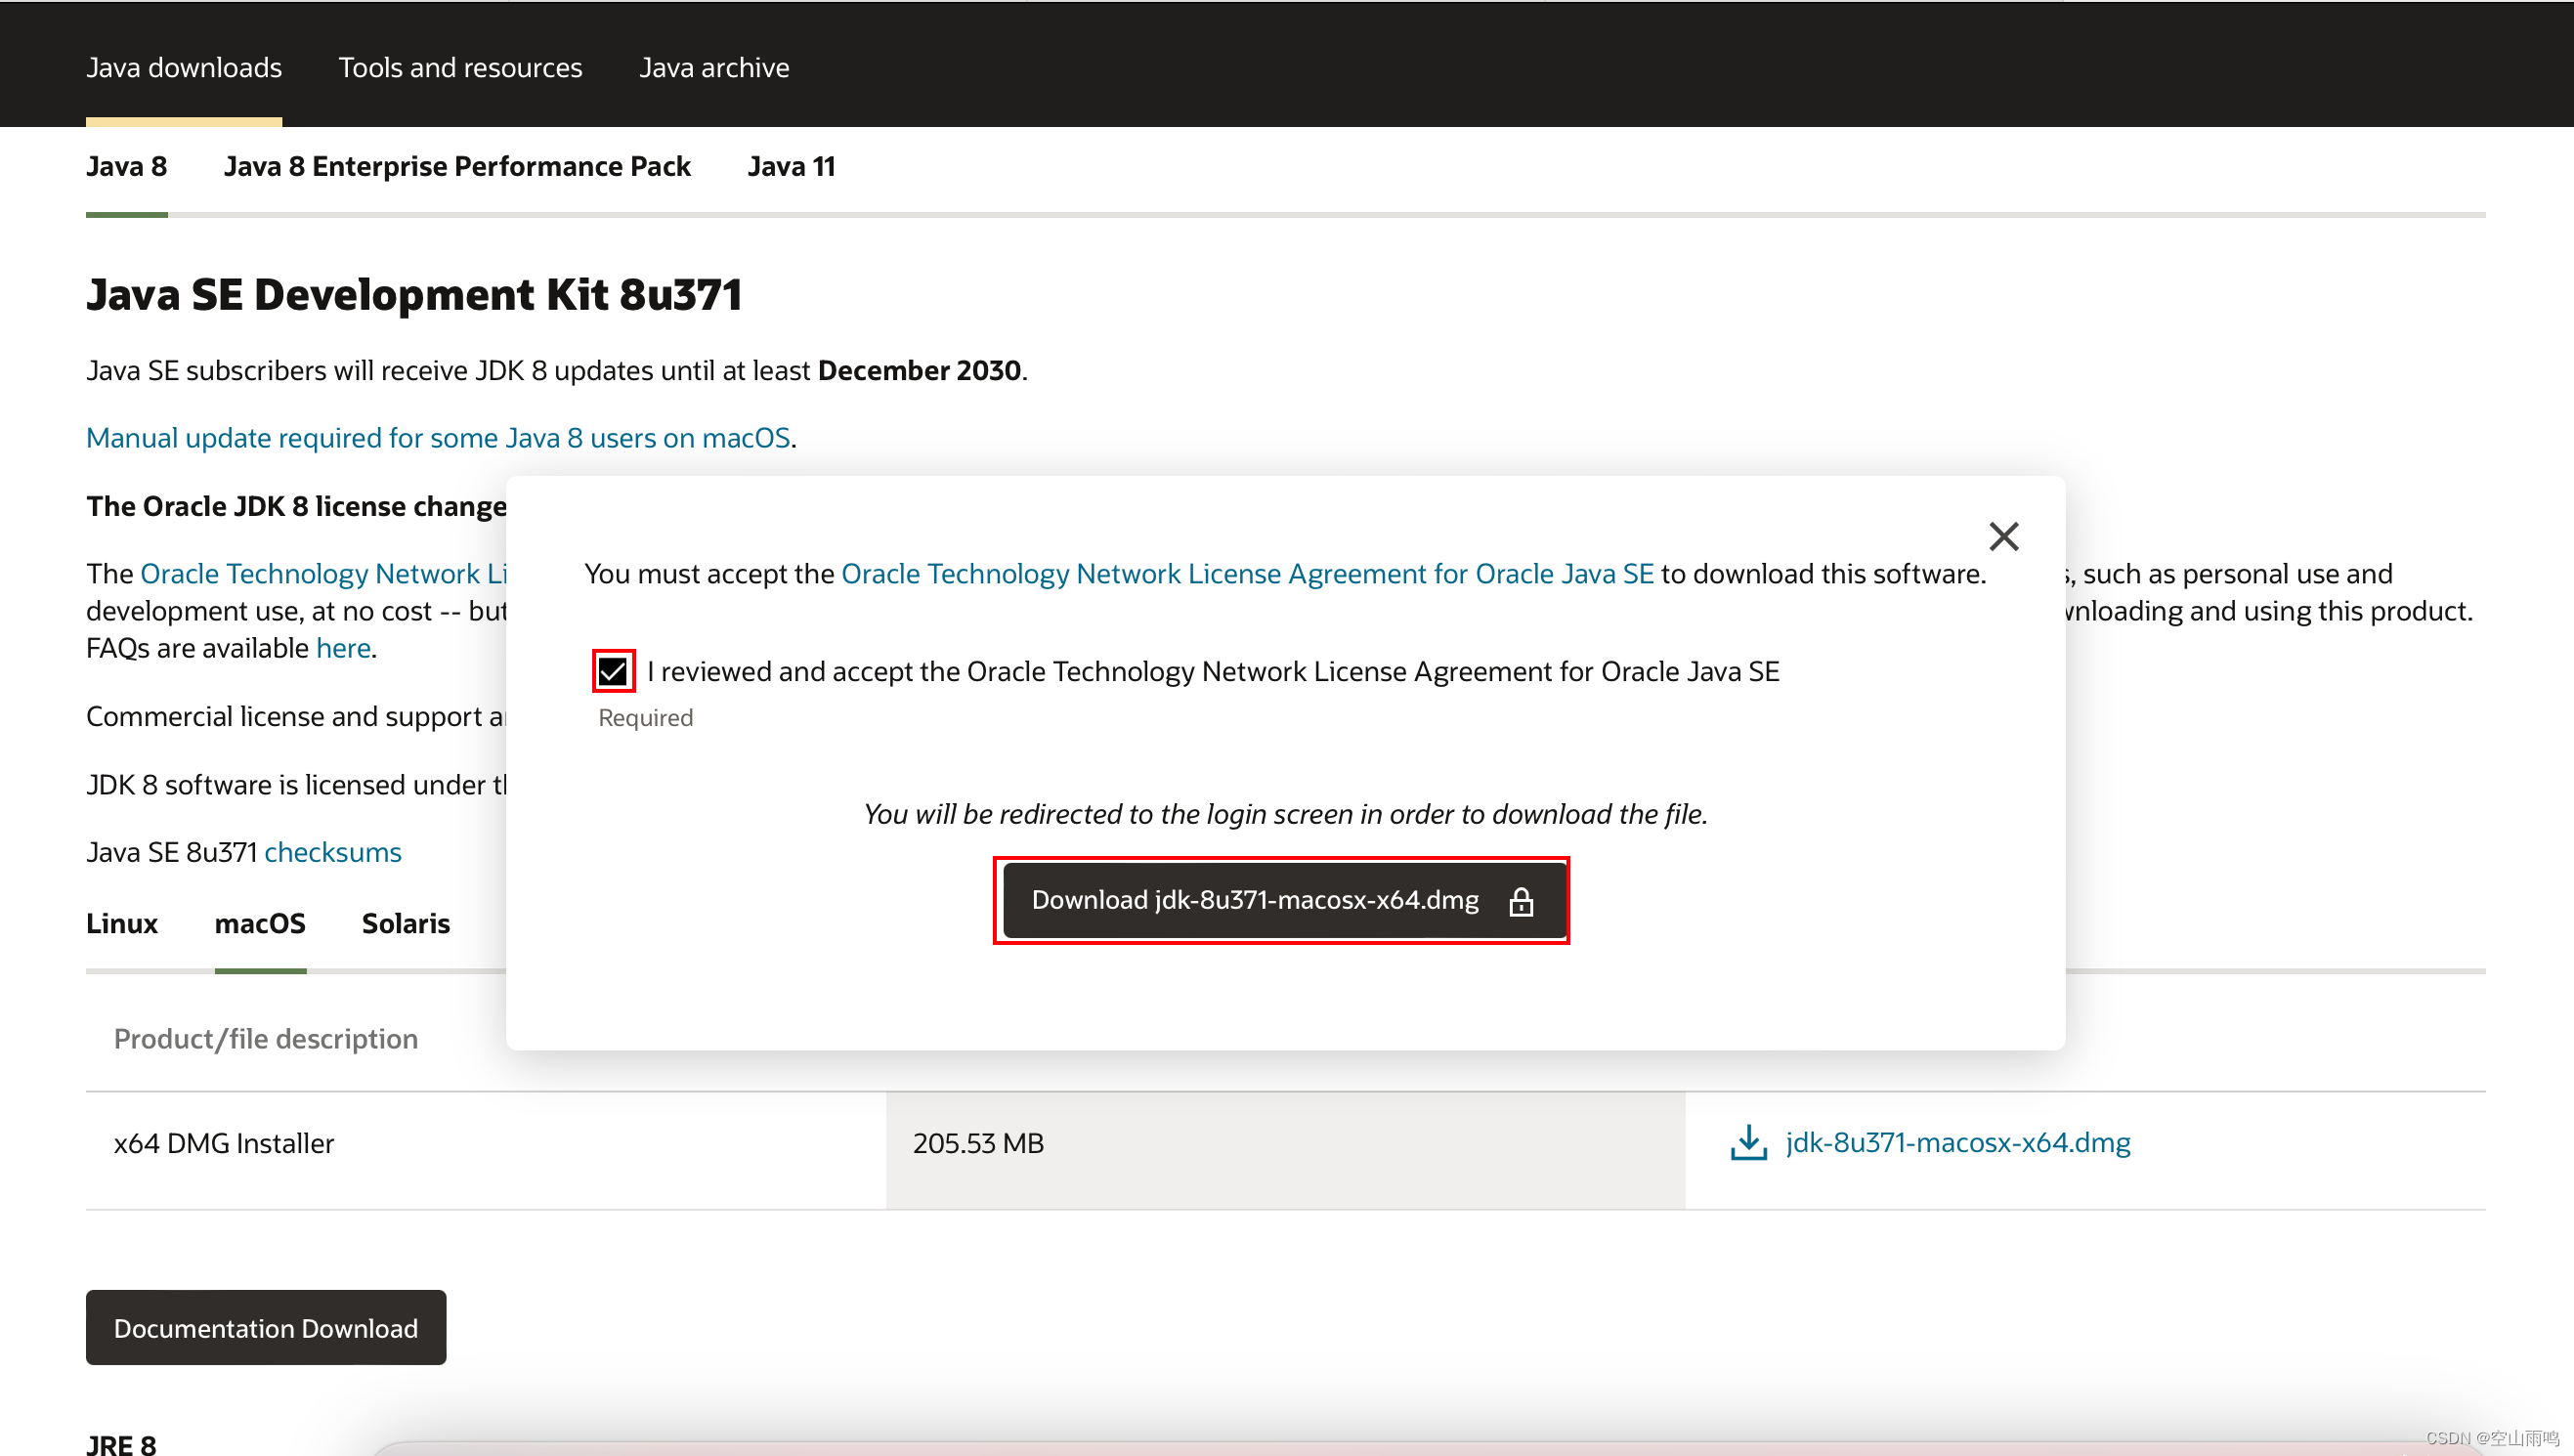Screen dimensions: 2574x1456
Task: Click Java downloads in the top navigation
Action: (184, 67)
